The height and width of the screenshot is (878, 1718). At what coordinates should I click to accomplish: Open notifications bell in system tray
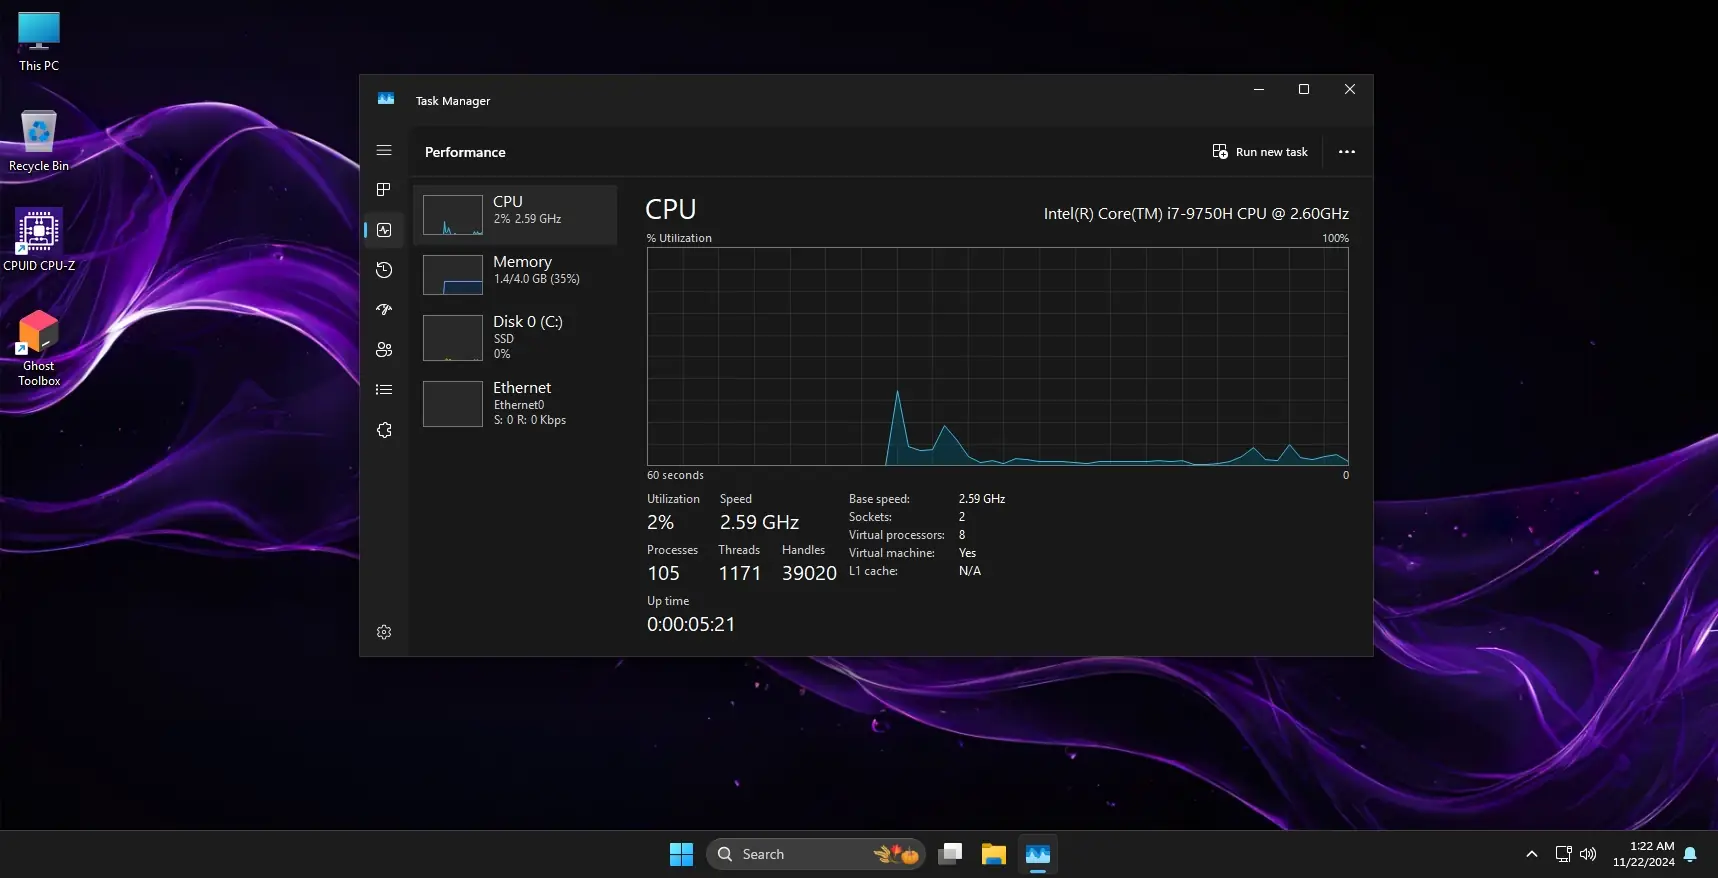click(x=1690, y=854)
